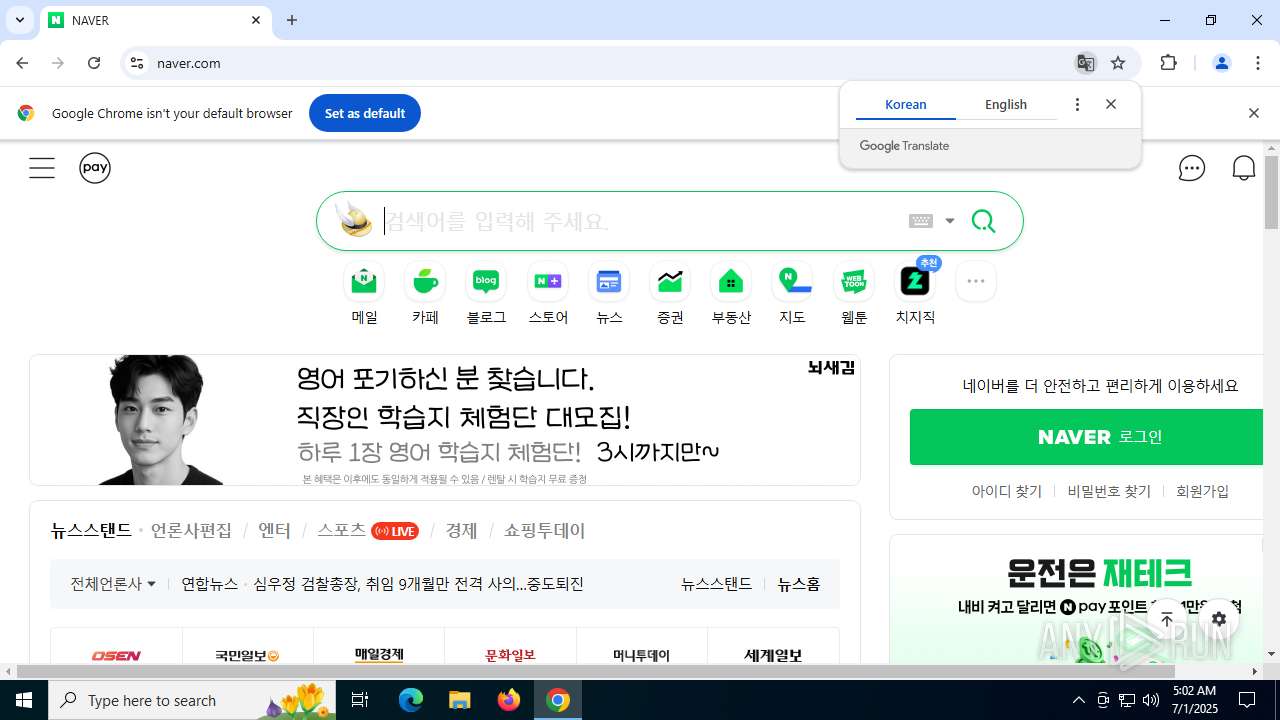Click Set as default button
This screenshot has height=720, width=1280.
pyautogui.click(x=365, y=113)
